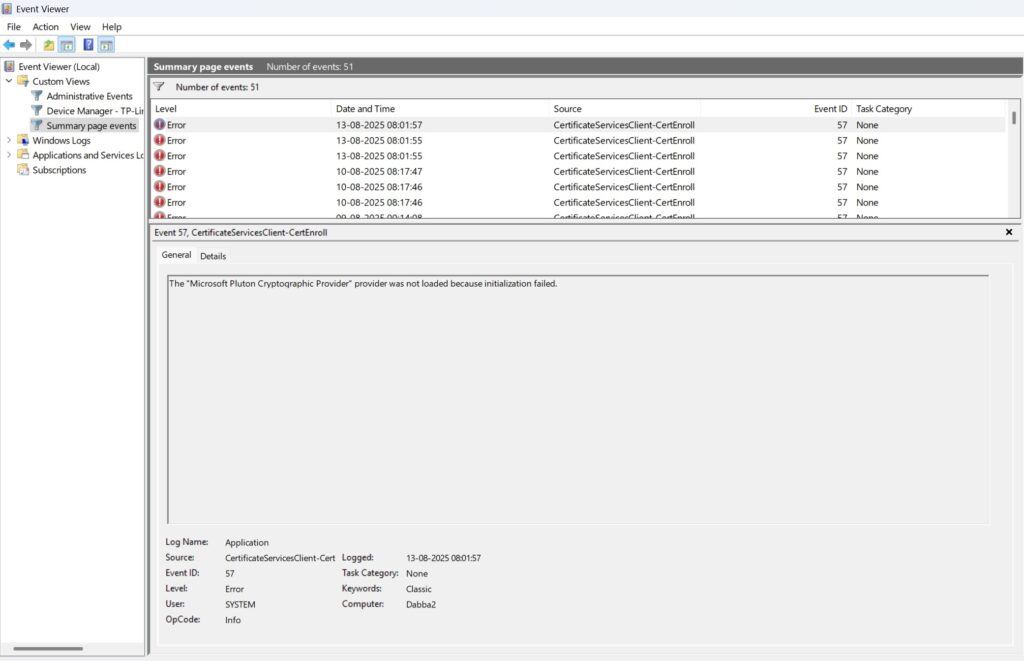Click the Back navigation arrow
Viewport: 1024px width, 661px height.
(x=9, y=44)
